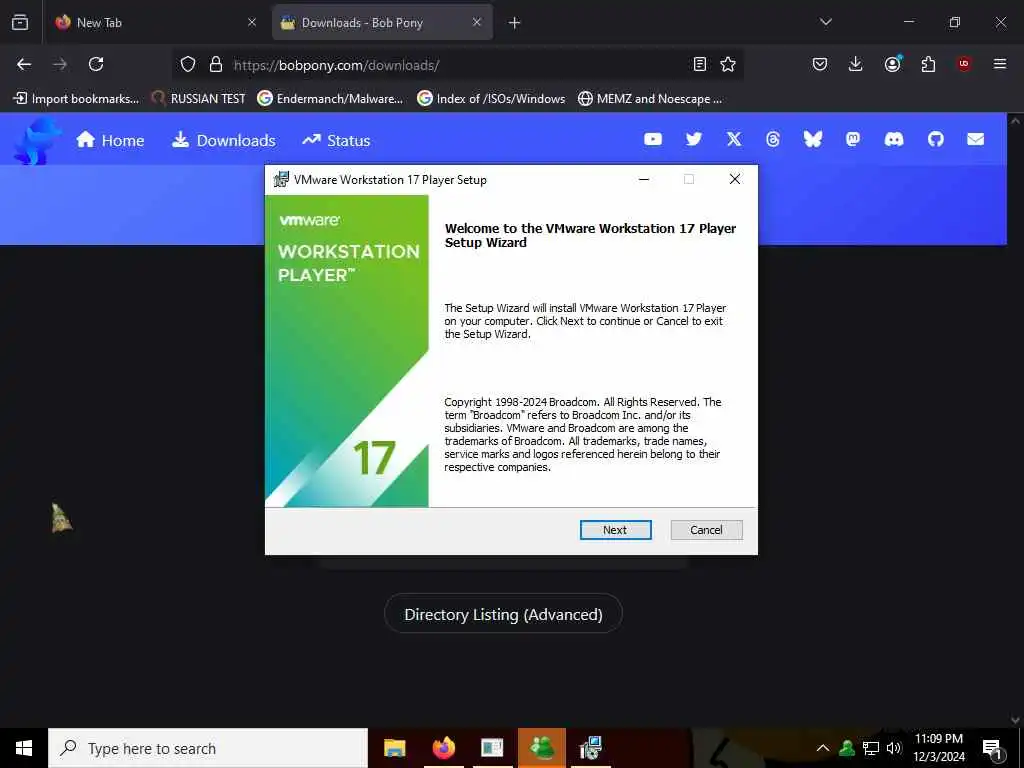
Task: Open the GitHub social icon
Action: pos(936,139)
